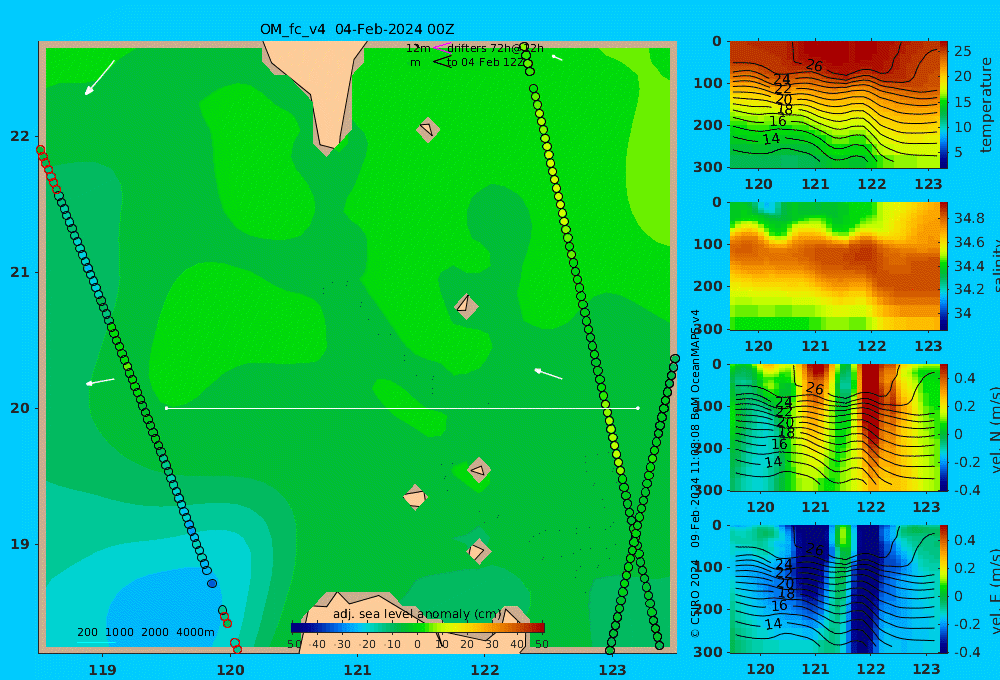The width and height of the screenshot is (1000, 680).
Task: Click the 'adj. sea level anomaly (cm)' label
Action: tap(417, 614)
